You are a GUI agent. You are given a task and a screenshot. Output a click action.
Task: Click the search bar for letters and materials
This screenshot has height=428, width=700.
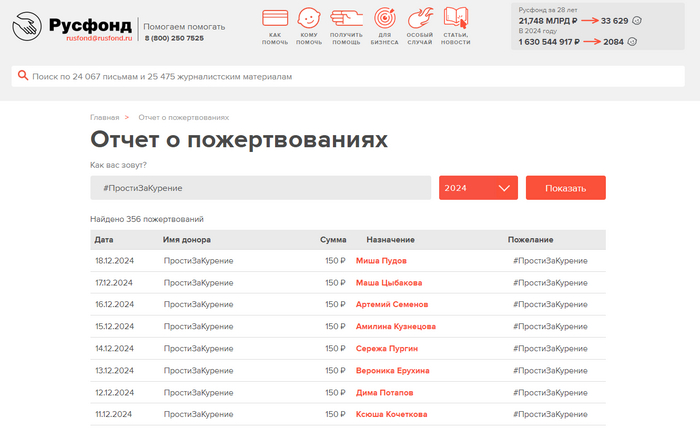pyautogui.click(x=350, y=76)
